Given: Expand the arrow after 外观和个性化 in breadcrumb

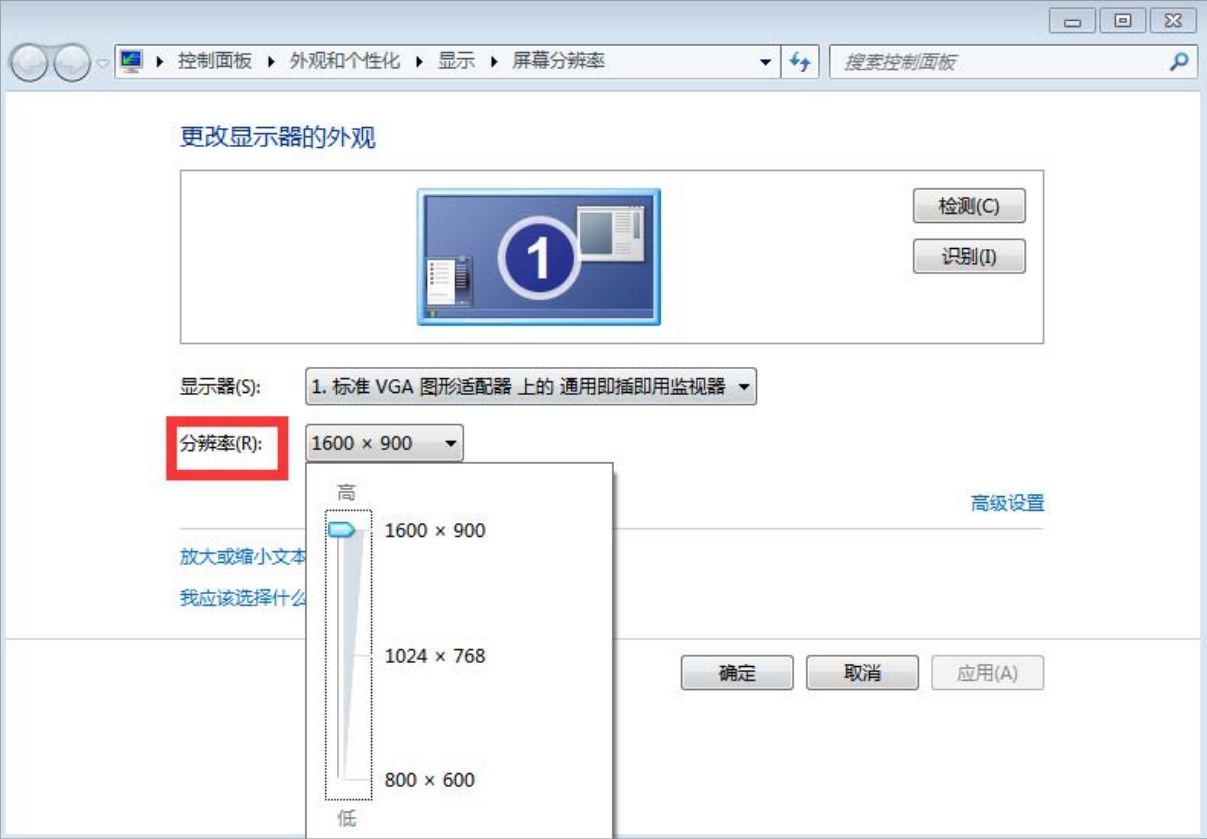Looking at the screenshot, I should coord(418,61).
